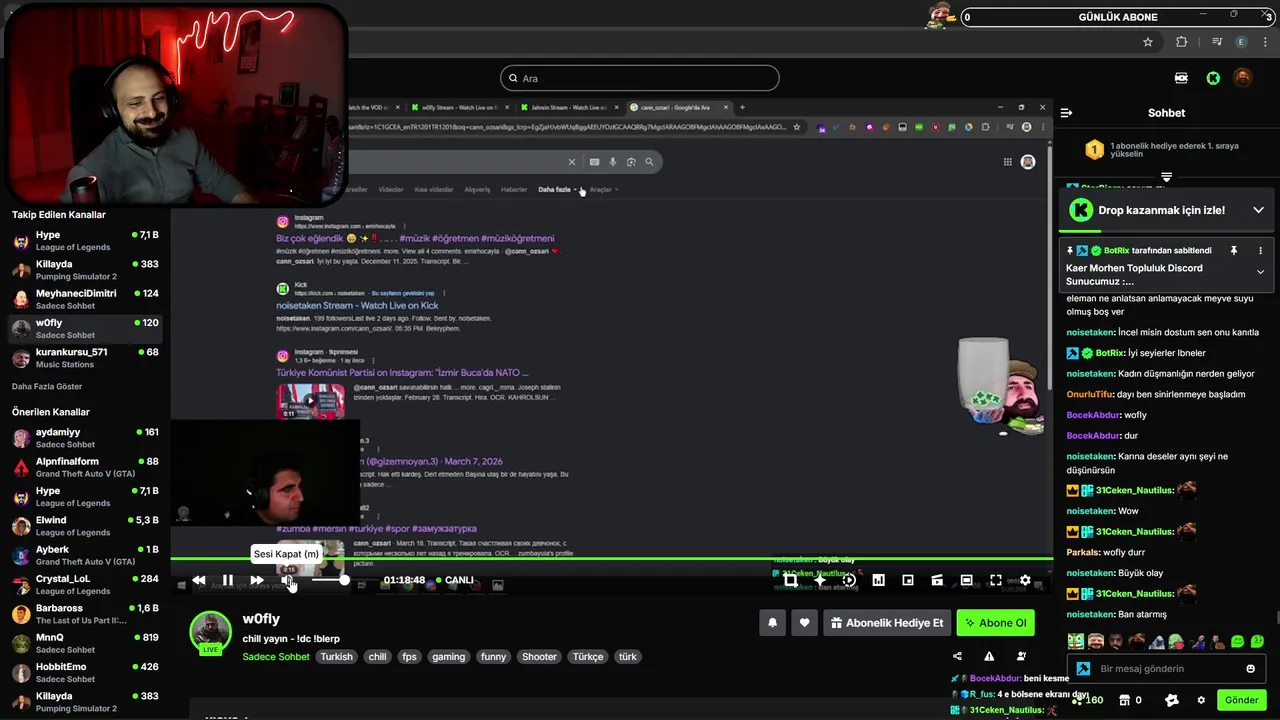Expand the Drop kazanmak için izle banner
Screen dimensions: 1280x720
point(1258,210)
